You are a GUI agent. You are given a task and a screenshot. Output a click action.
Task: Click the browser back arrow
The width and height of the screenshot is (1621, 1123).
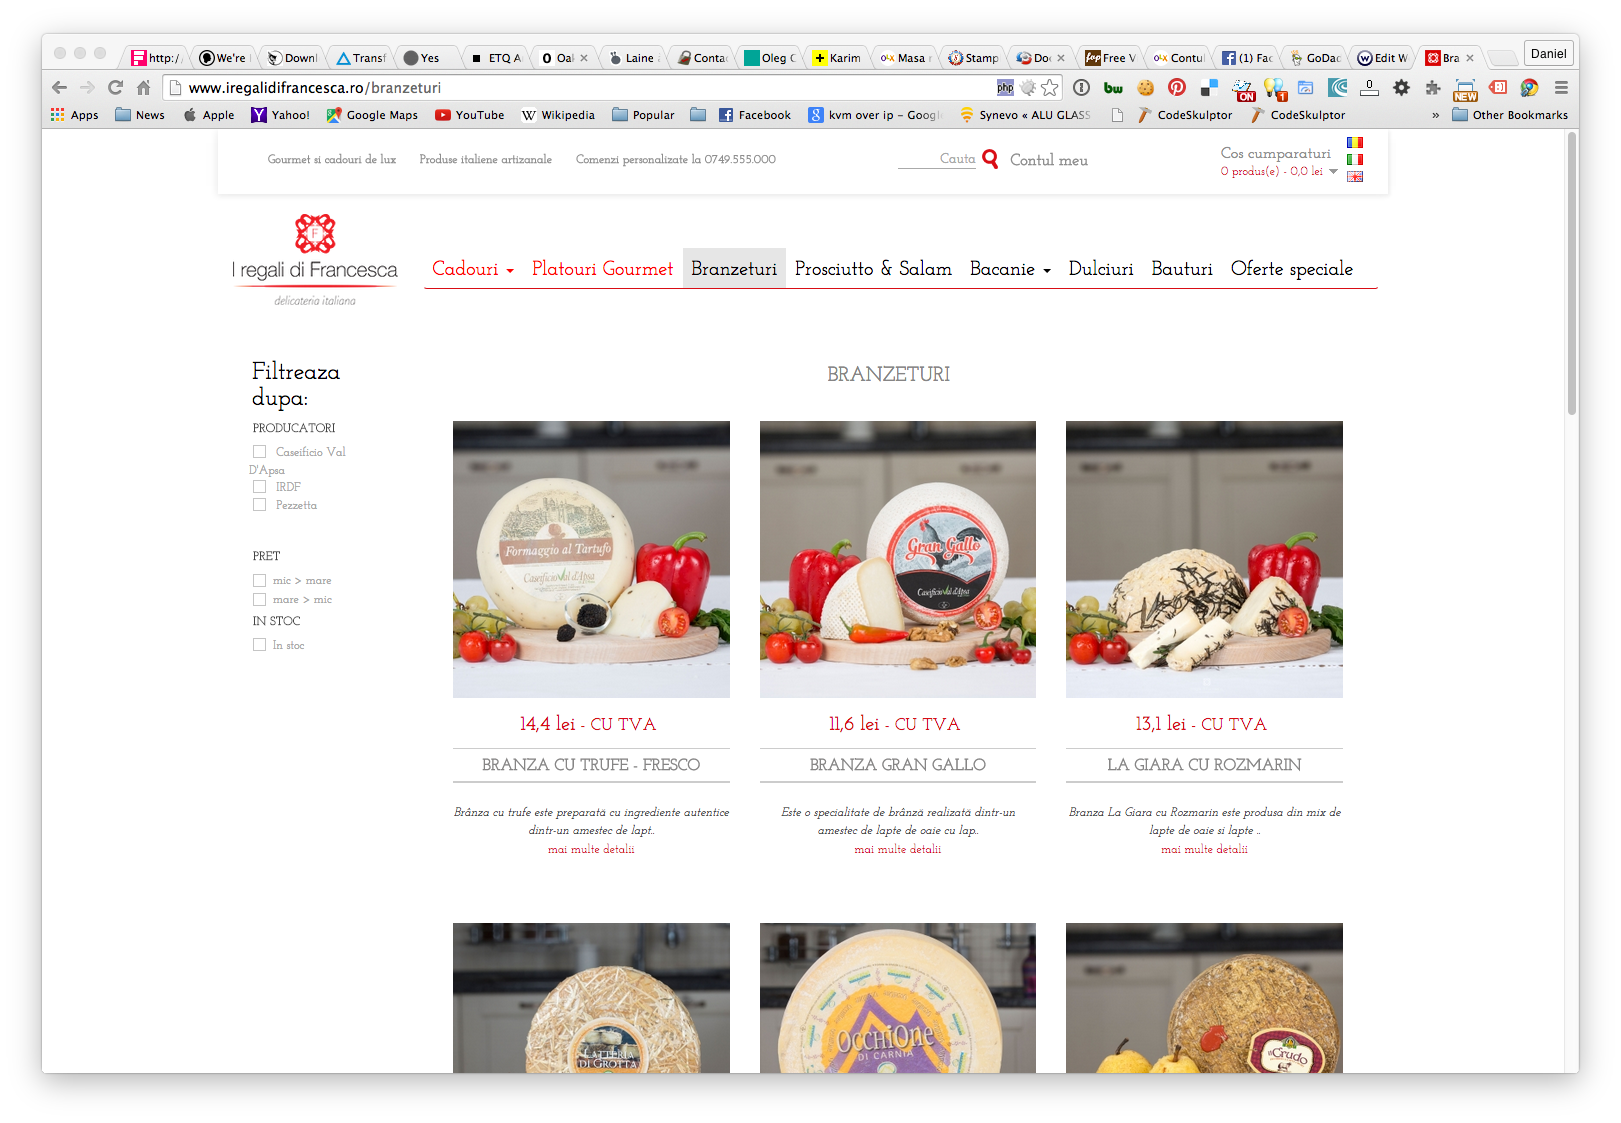(59, 88)
